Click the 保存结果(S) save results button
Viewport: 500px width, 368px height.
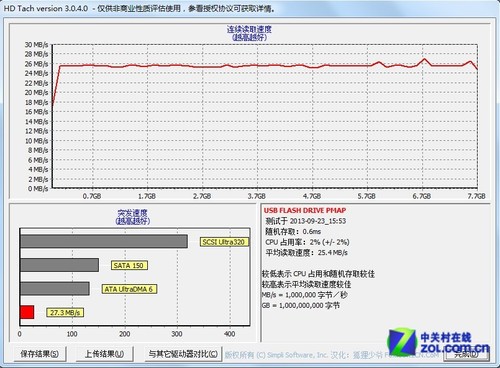tap(40, 354)
